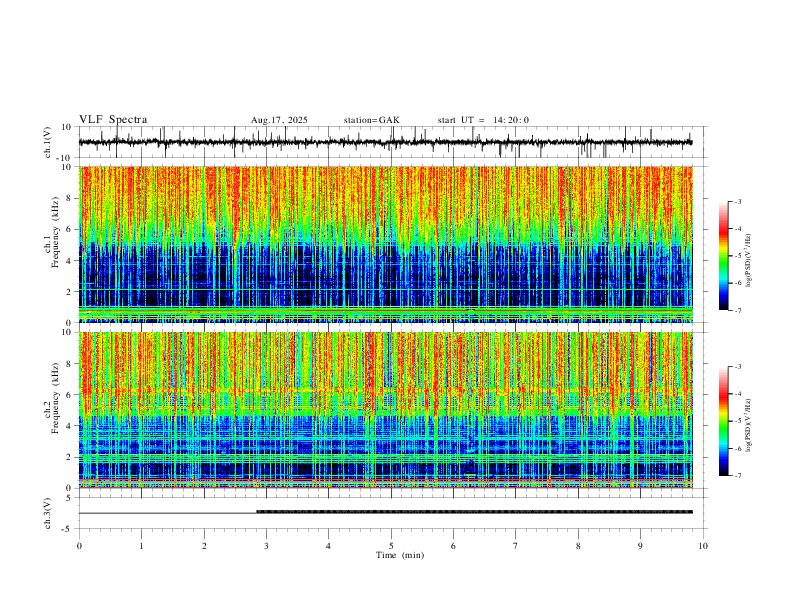Viewport: 792px width, 612px height.
Task: Click the thick ch.3 signal bar
Action: tap(474, 512)
